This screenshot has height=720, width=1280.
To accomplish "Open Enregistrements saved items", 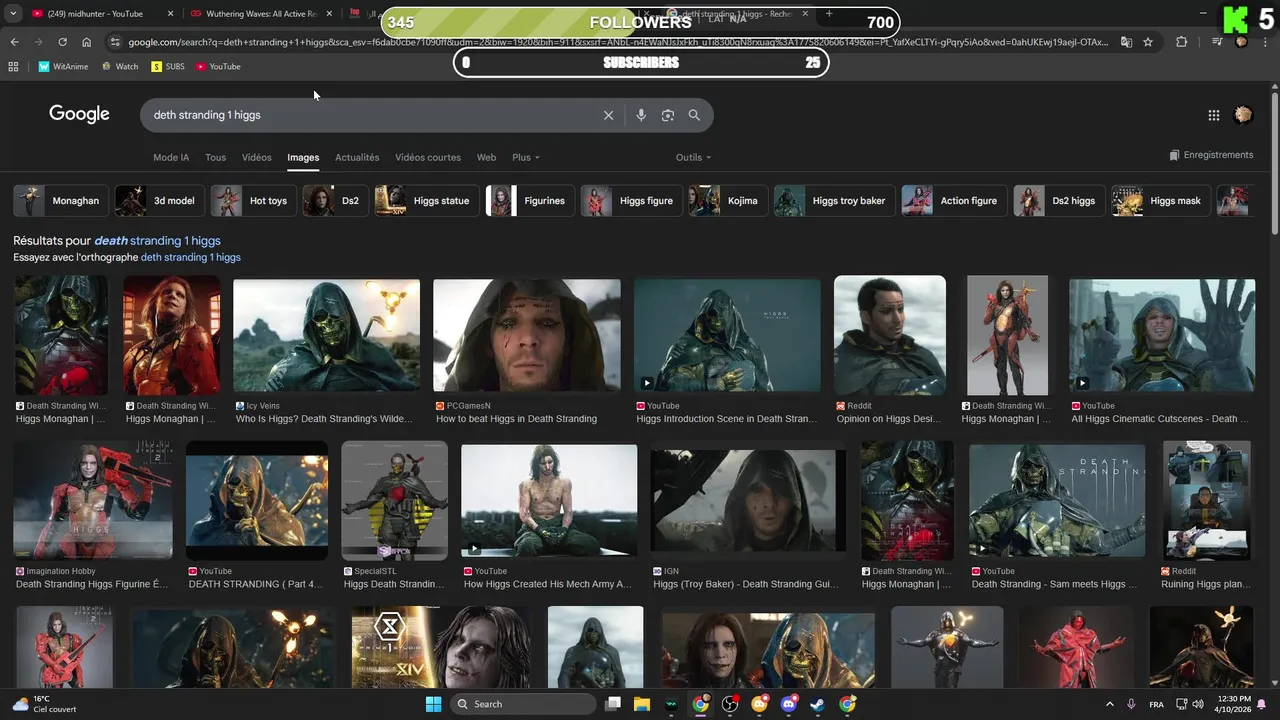I will (x=1211, y=155).
